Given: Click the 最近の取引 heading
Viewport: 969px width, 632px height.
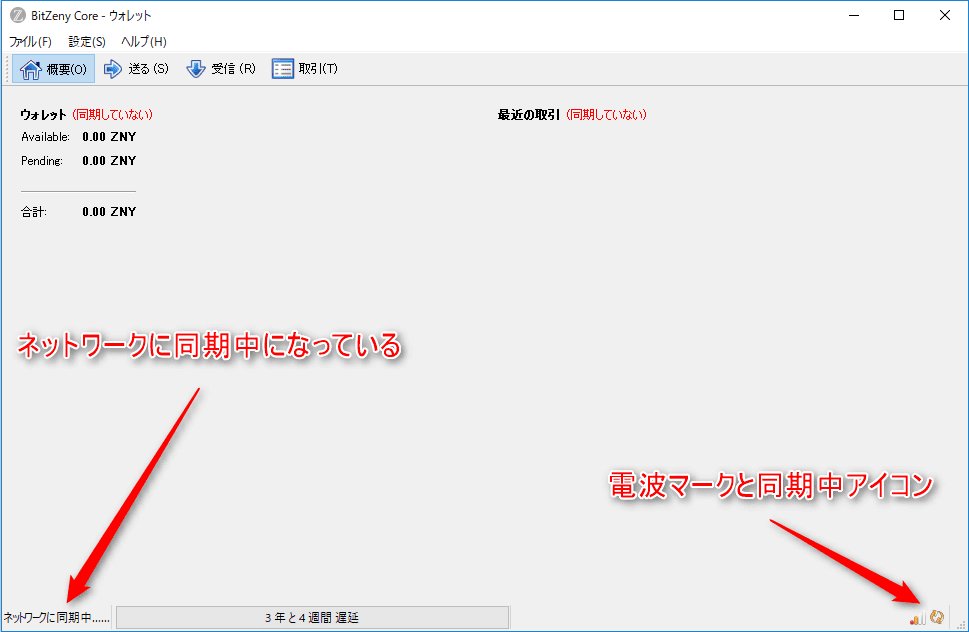Looking at the screenshot, I should click(528, 114).
